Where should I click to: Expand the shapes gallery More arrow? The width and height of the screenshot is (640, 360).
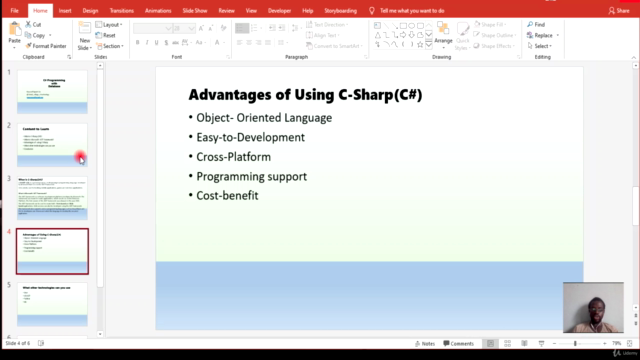[x=429, y=44]
